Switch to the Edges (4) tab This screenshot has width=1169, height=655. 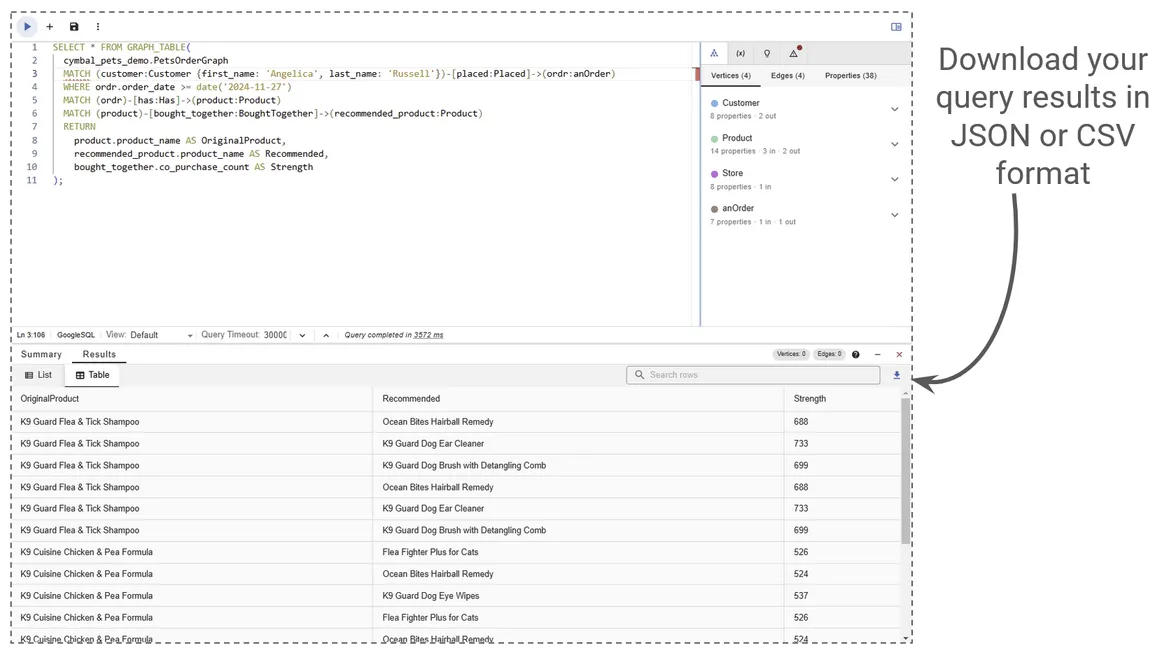click(x=787, y=75)
